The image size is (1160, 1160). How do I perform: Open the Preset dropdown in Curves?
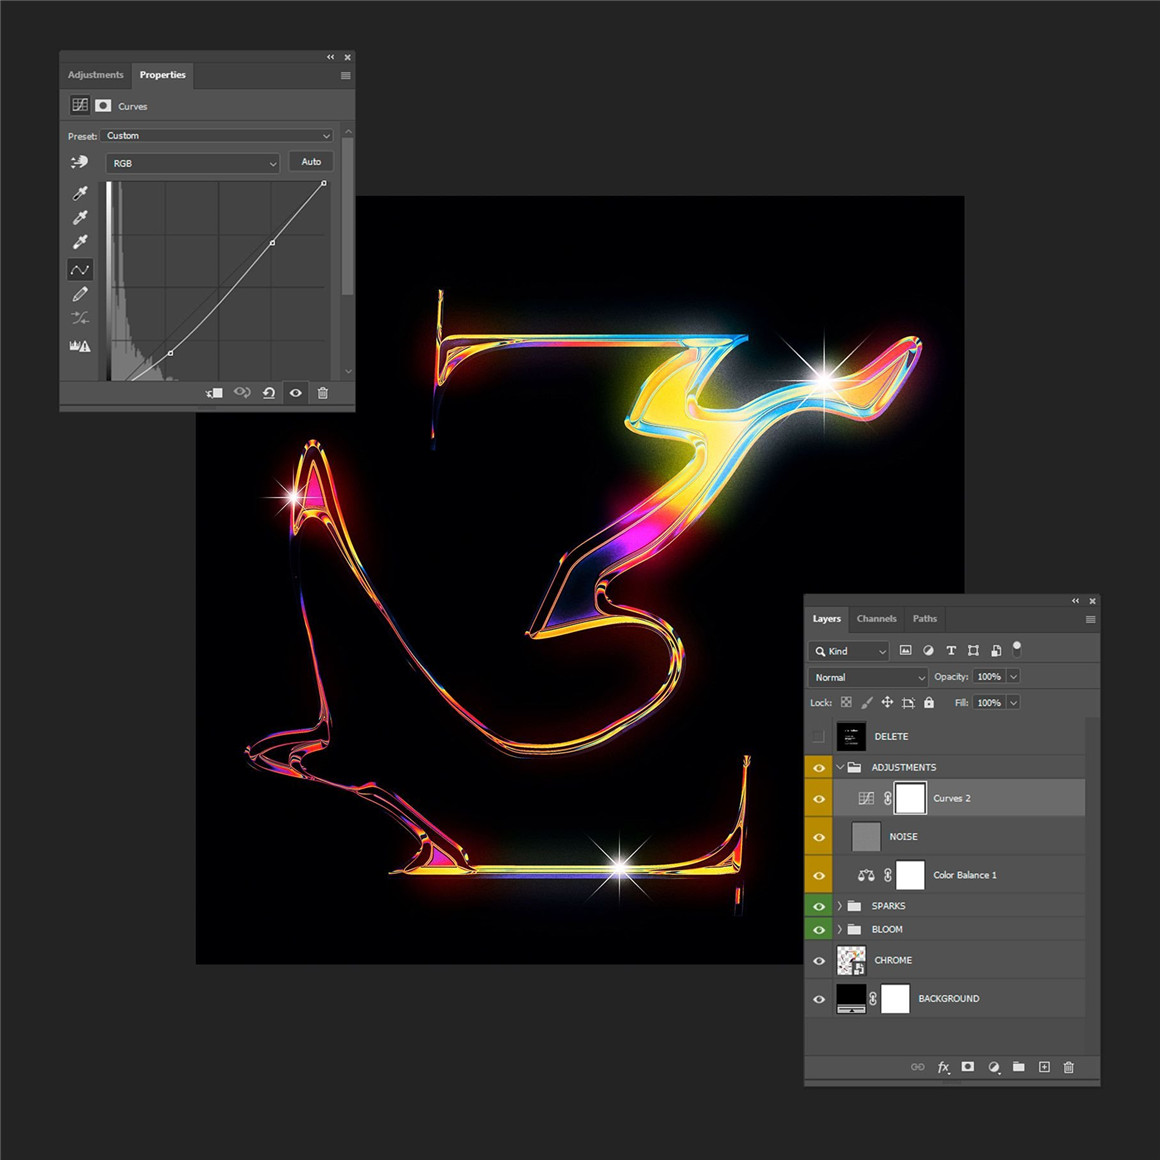pyautogui.click(x=216, y=135)
